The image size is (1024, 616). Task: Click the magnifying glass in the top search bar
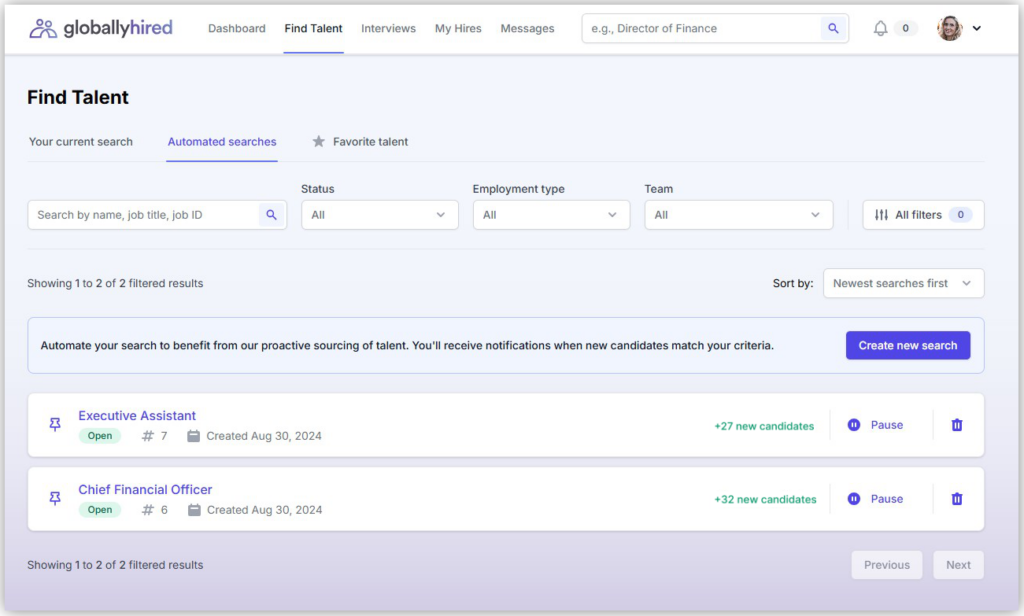[x=833, y=28]
